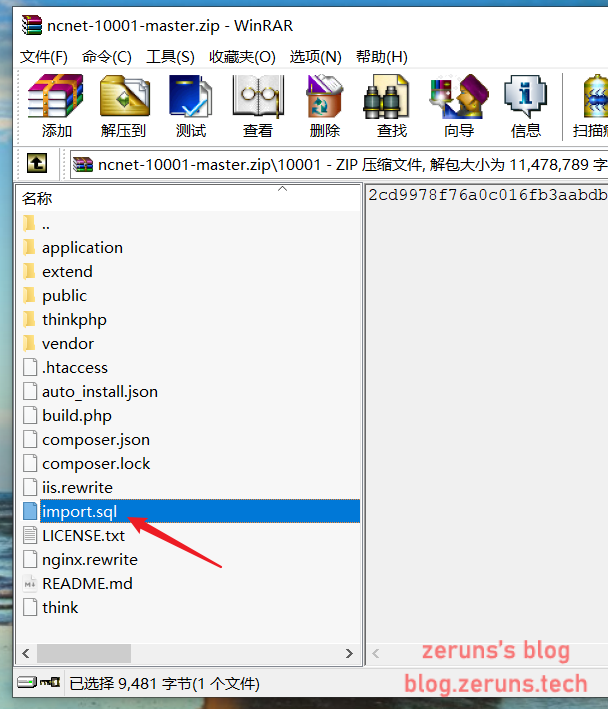Select the thinkphp folder icon
Viewport: 608px width, 709px height.
[29, 319]
